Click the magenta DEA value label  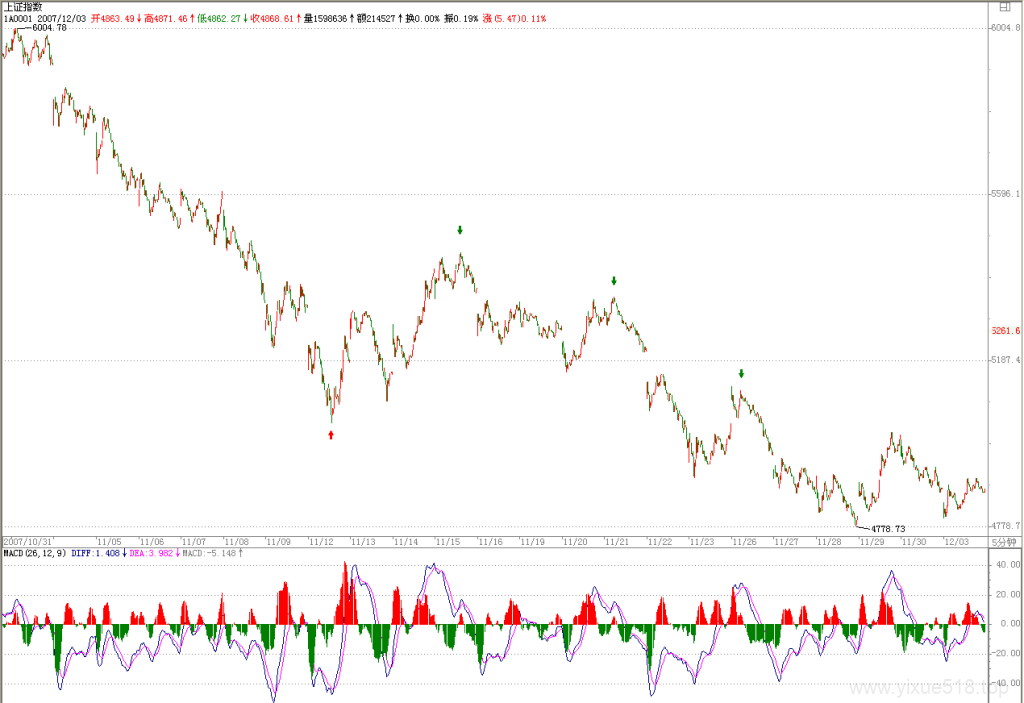pyautogui.click(x=151, y=553)
